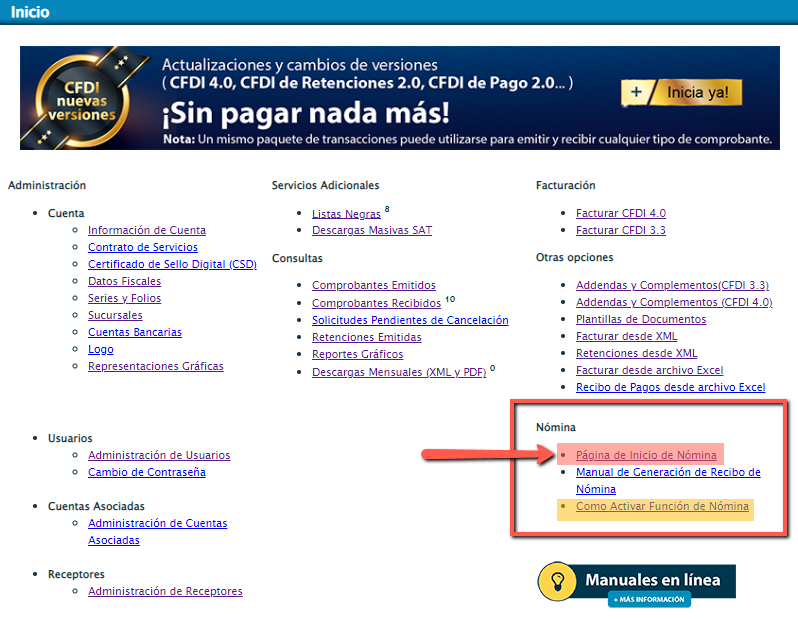Viewport: 798px width, 619px height.
Task: Open Solicitudes Pendientes de Cancelación
Action: click(410, 320)
